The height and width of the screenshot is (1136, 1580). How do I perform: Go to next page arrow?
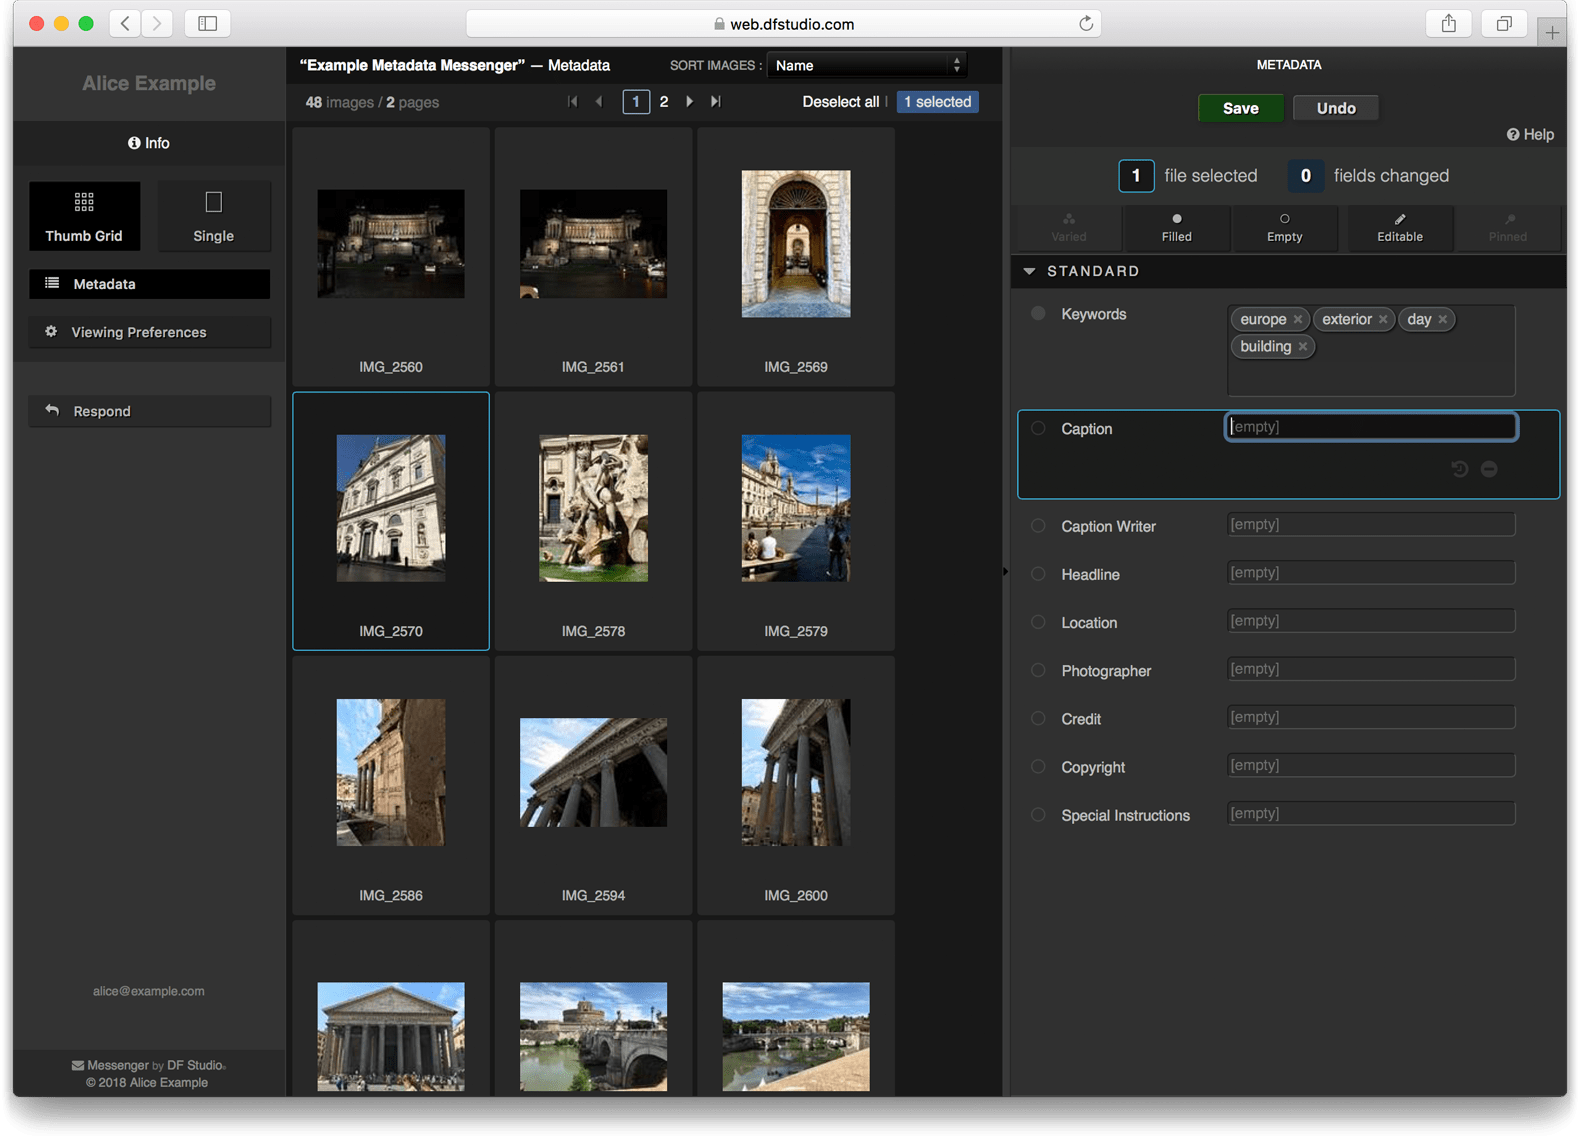coord(689,101)
